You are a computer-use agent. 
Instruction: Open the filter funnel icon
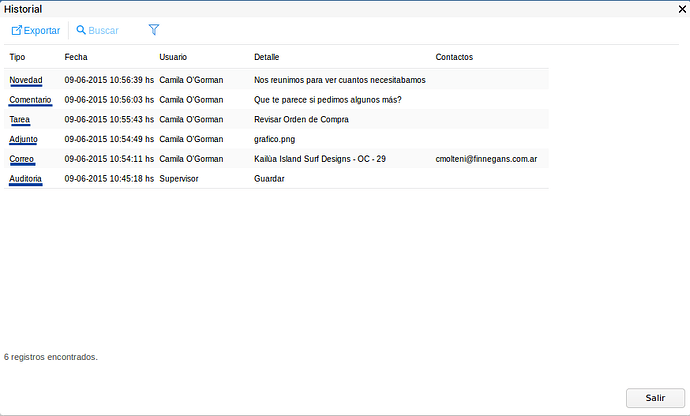coord(153,30)
